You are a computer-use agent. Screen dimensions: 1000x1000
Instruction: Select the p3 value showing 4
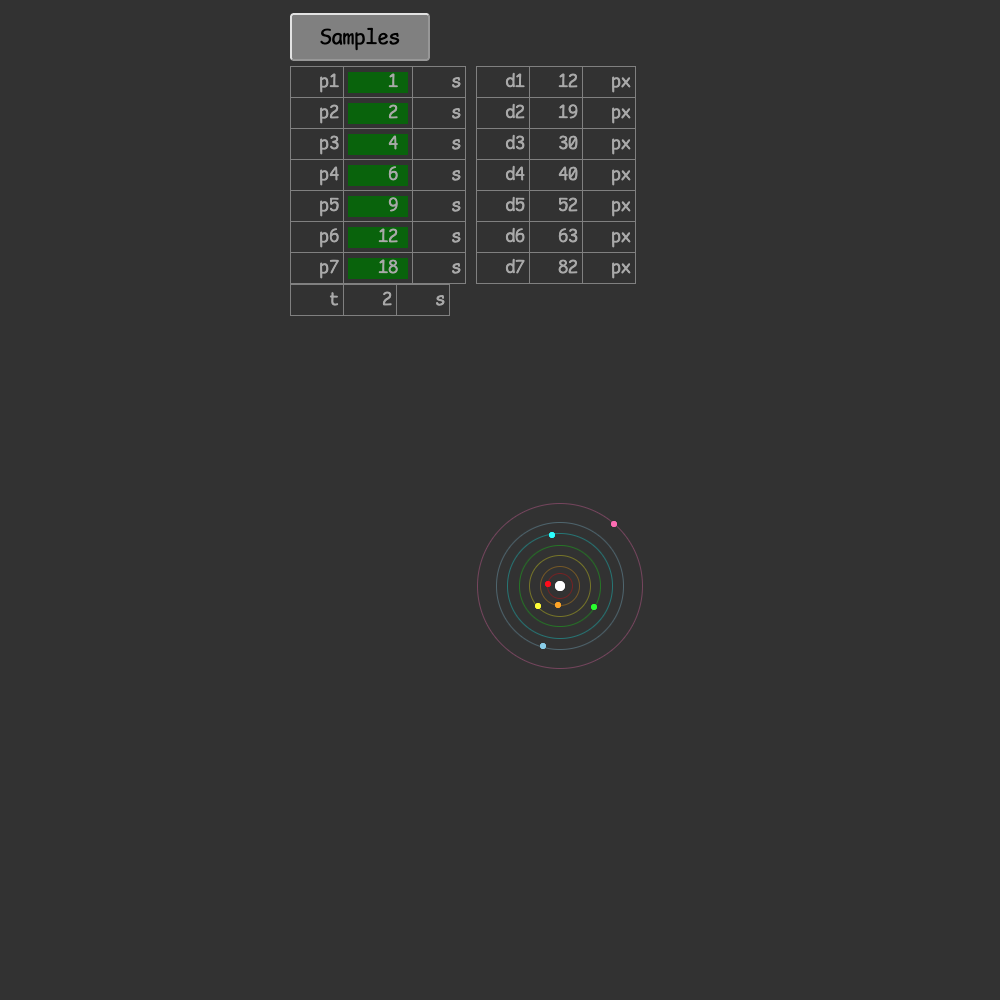pyautogui.click(x=377, y=143)
